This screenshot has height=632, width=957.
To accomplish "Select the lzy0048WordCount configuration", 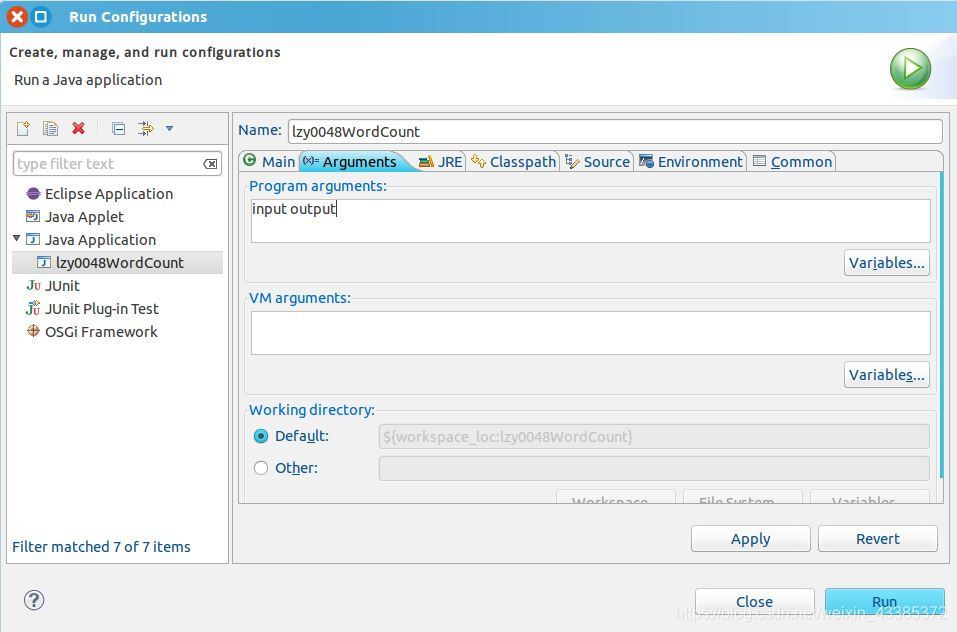I will [119, 263].
